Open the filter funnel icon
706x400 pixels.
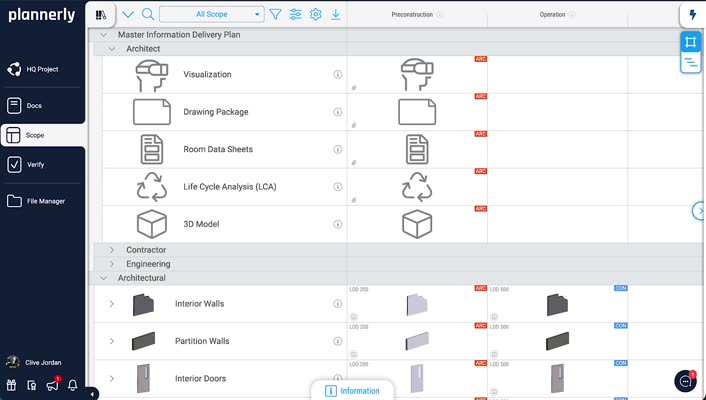coord(275,14)
